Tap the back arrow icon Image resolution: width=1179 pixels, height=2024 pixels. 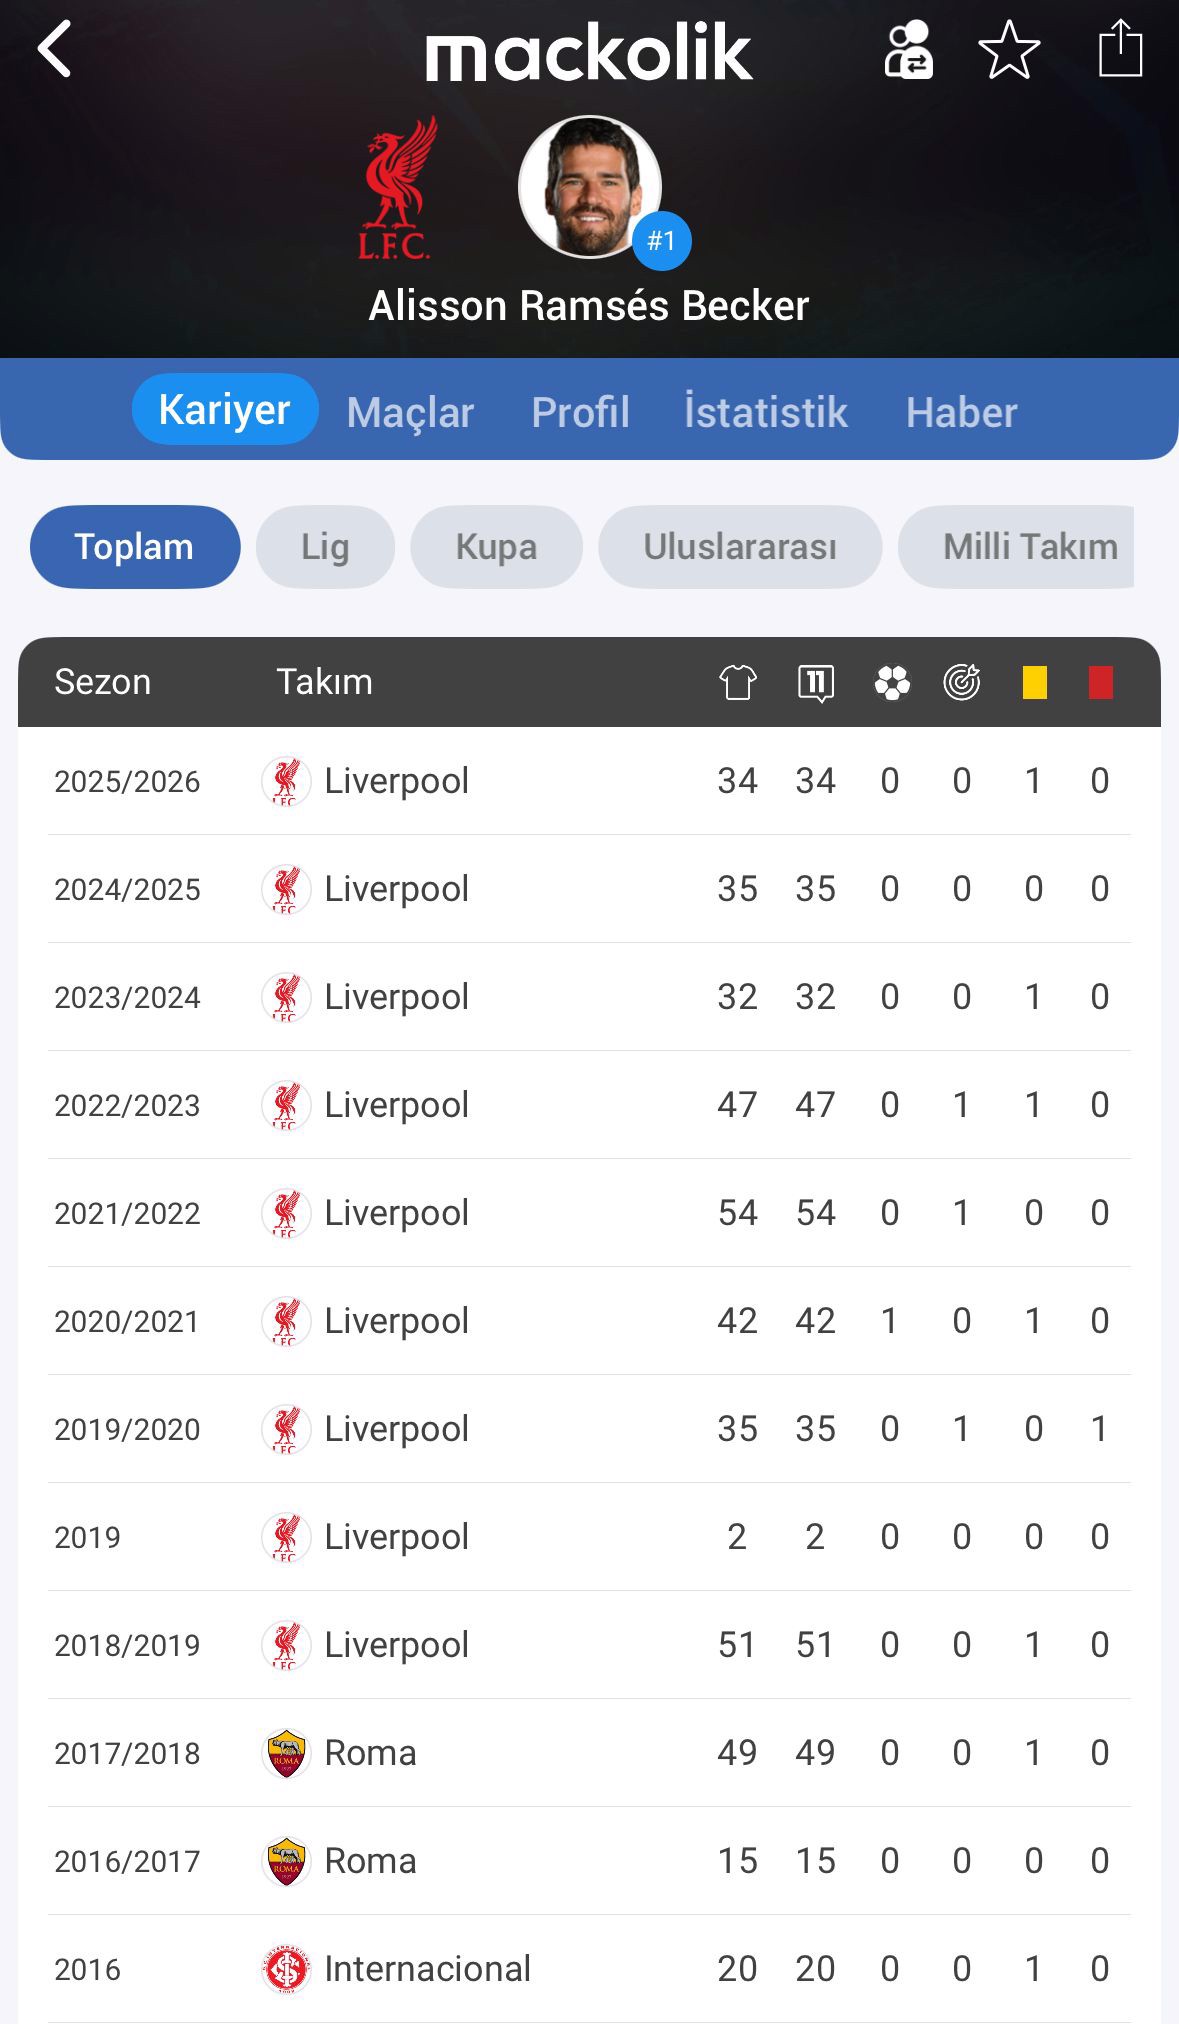pyautogui.click(x=55, y=49)
